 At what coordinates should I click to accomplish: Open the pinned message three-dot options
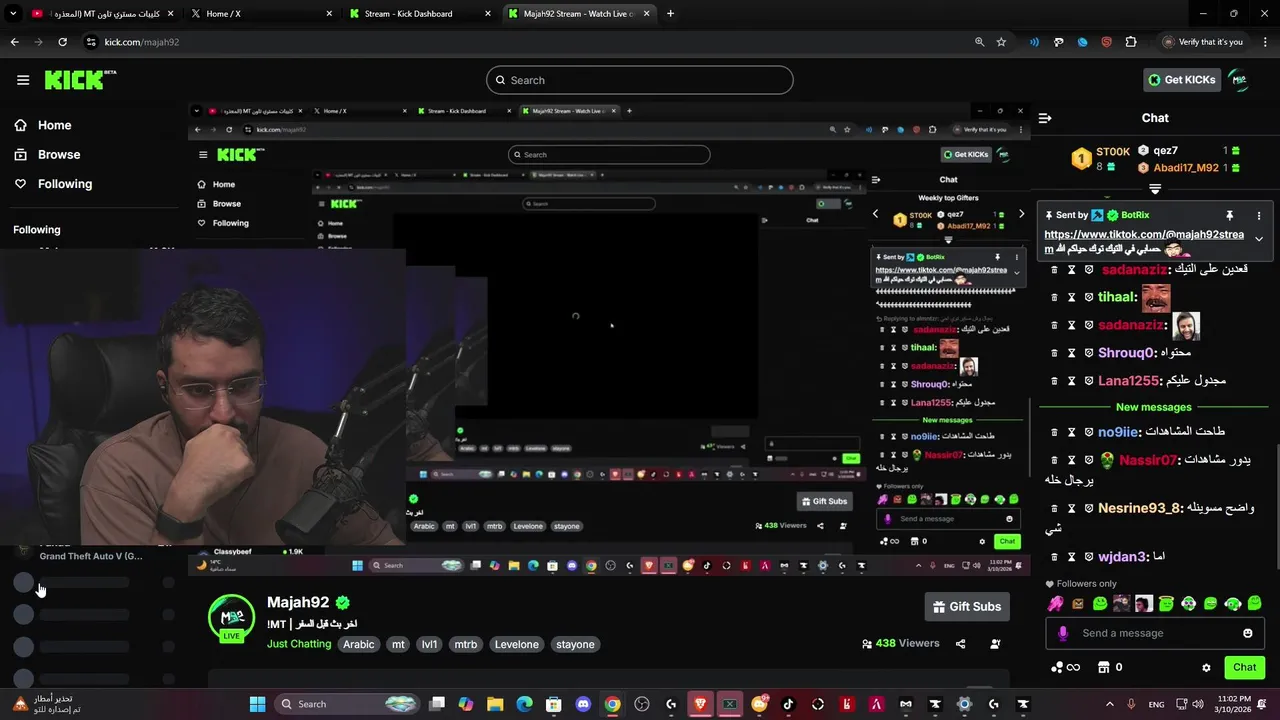1259,215
